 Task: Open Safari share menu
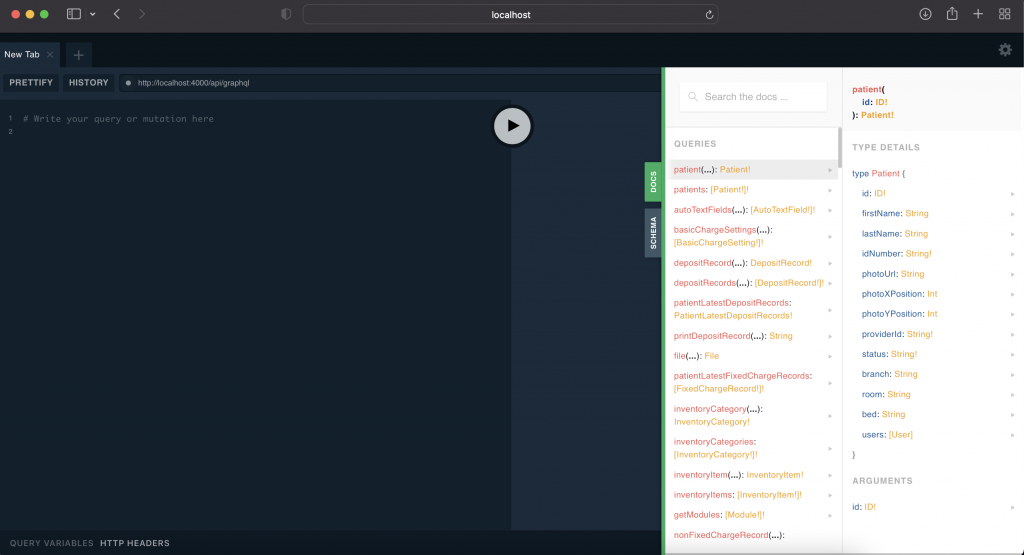952,14
